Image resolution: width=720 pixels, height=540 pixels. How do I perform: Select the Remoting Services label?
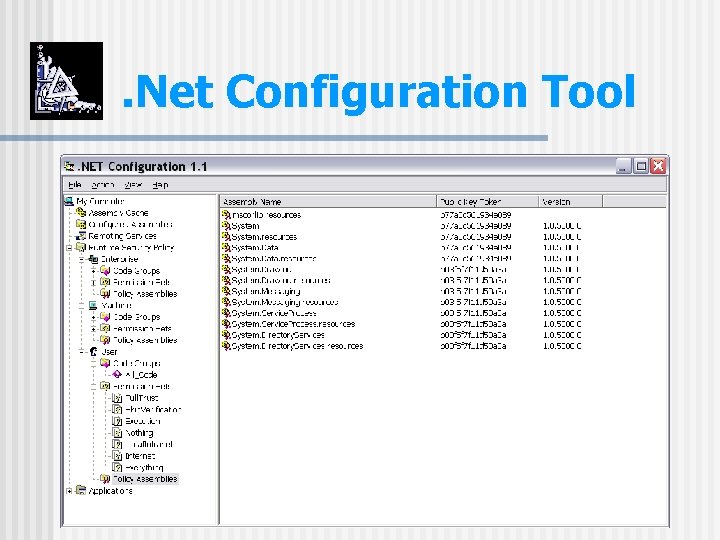click(122, 236)
